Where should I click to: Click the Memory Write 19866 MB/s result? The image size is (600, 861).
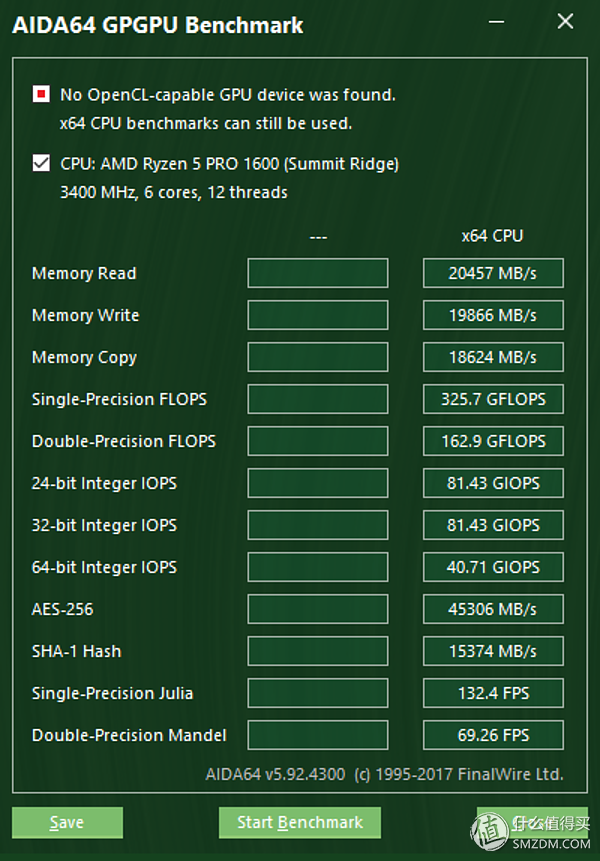493,315
